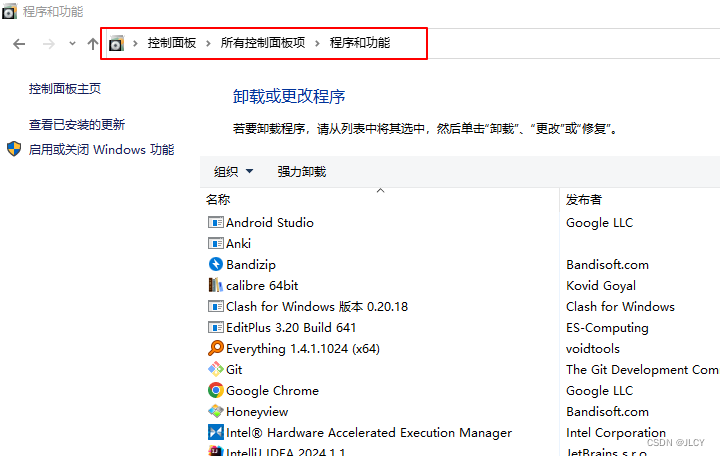
Task: Click the shield icon beside Windows 功能 link
Action: tap(14, 149)
